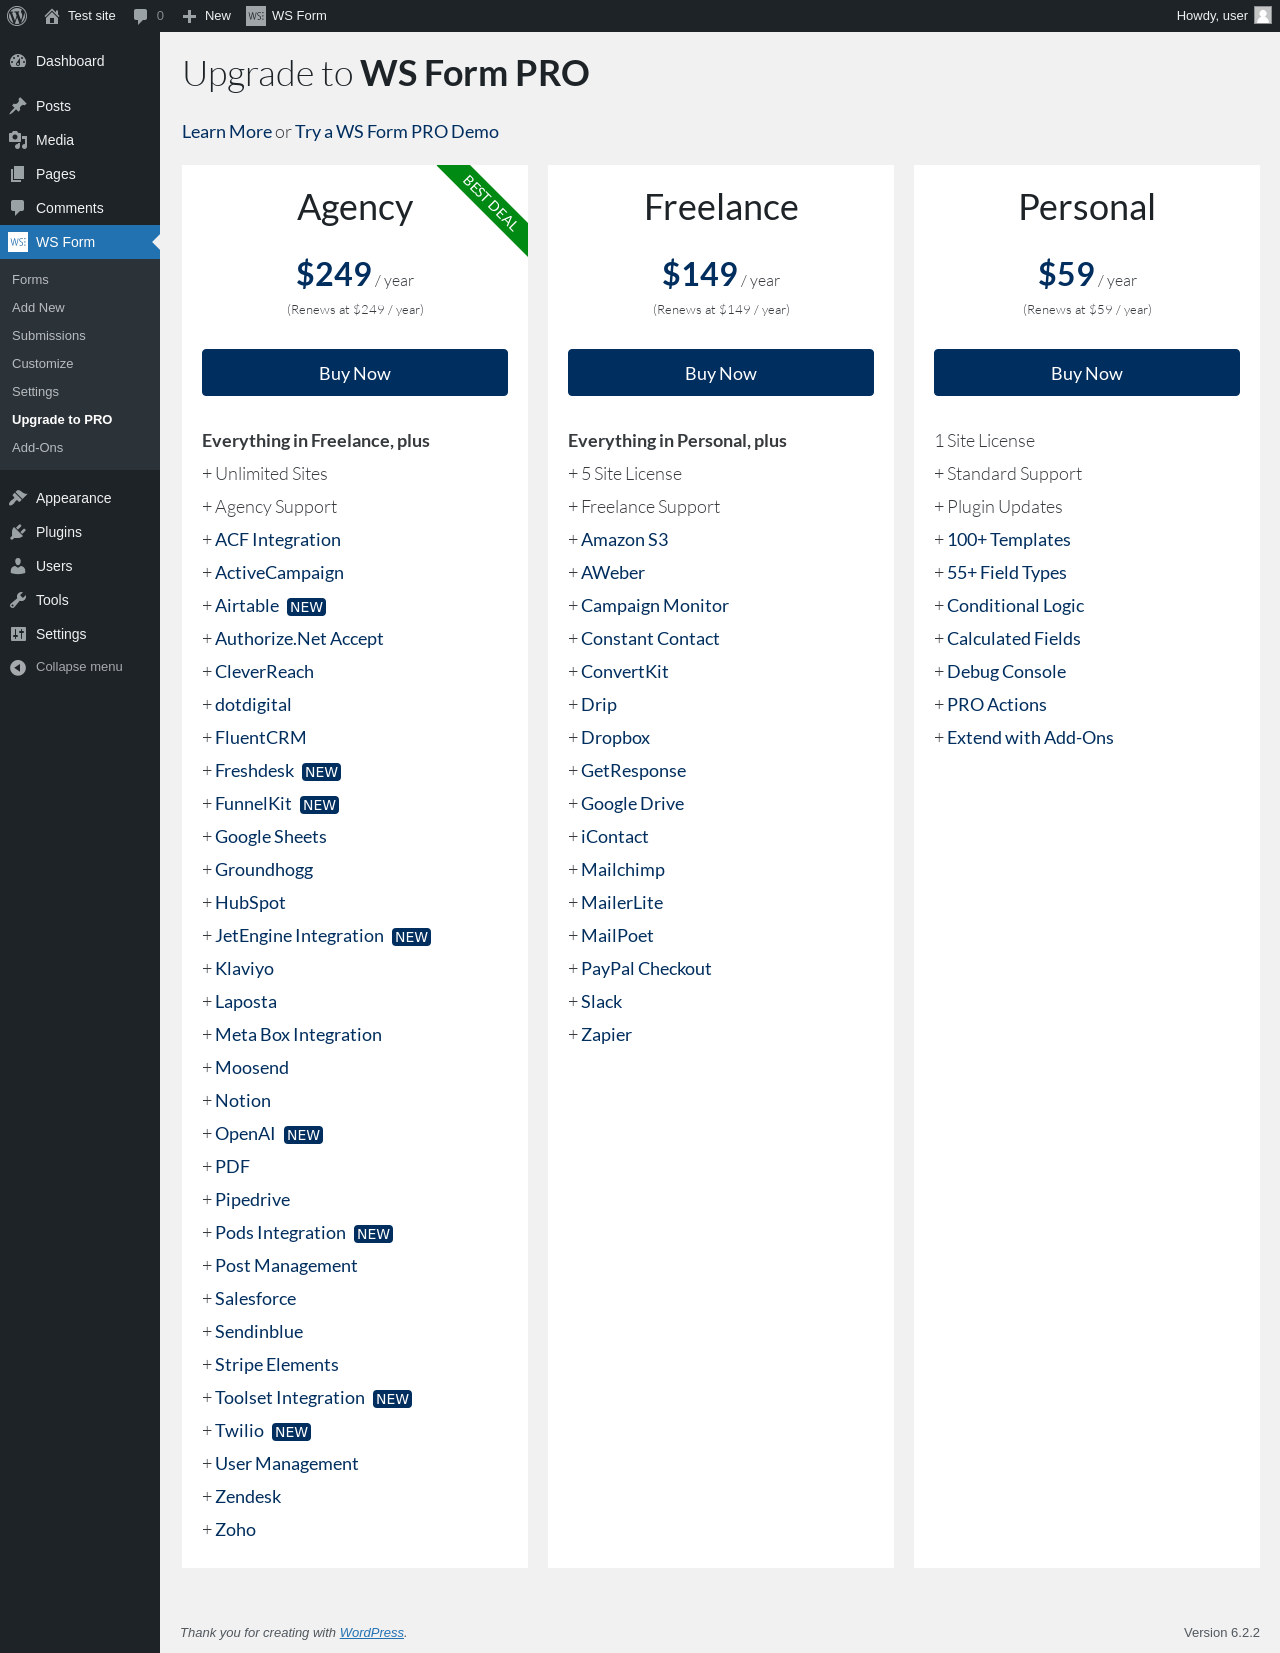Click the Mailchimp integration link

click(x=623, y=870)
